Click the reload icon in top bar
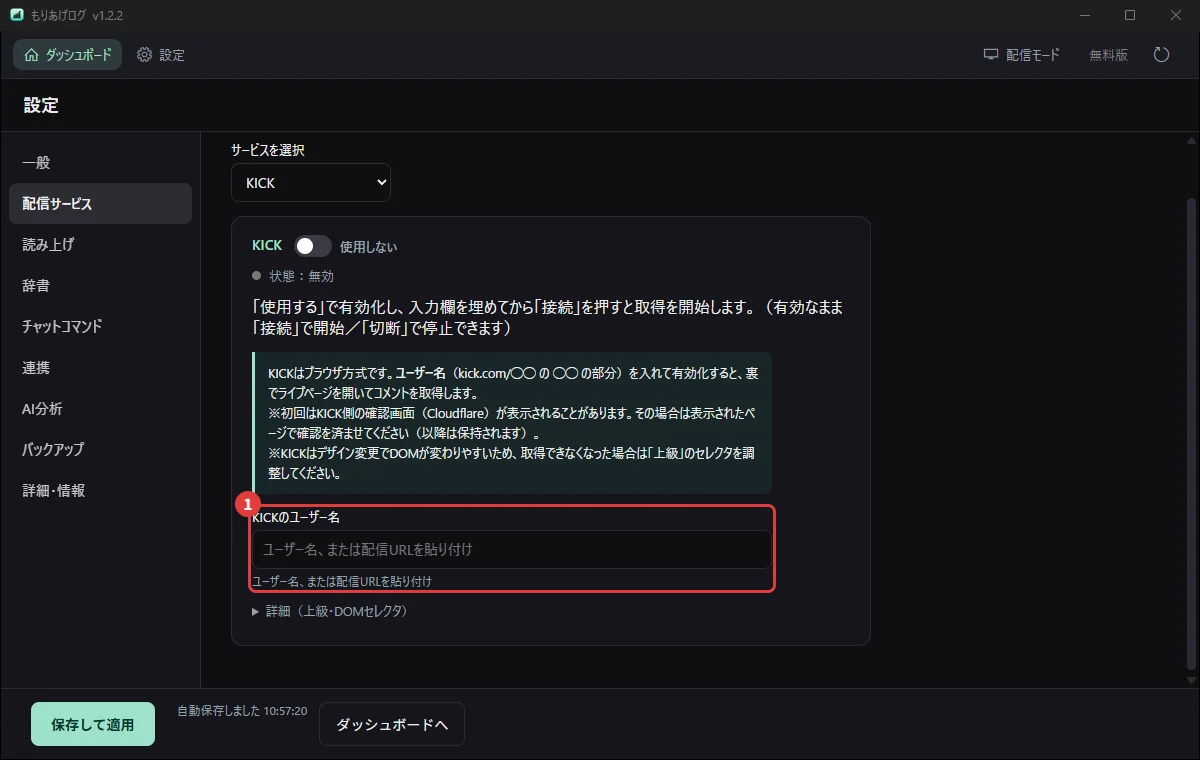Image resolution: width=1200 pixels, height=760 pixels. (x=1161, y=55)
